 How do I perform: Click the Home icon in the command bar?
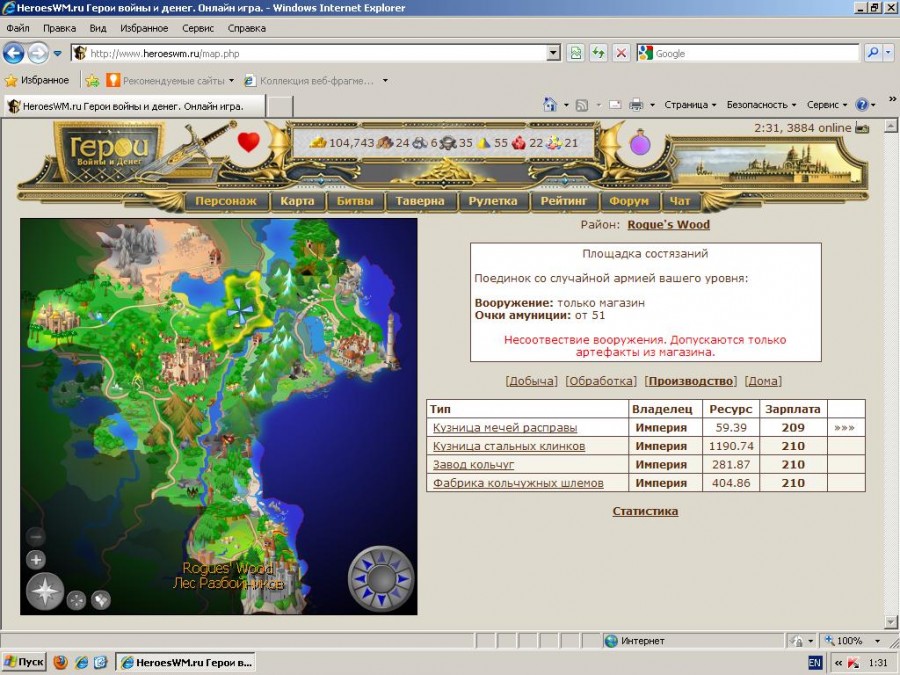[x=550, y=104]
